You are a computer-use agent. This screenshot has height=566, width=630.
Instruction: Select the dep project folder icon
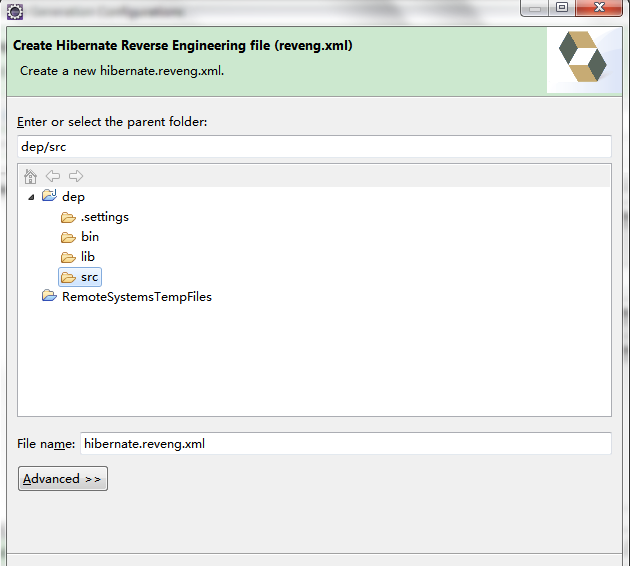pyautogui.click(x=49, y=196)
